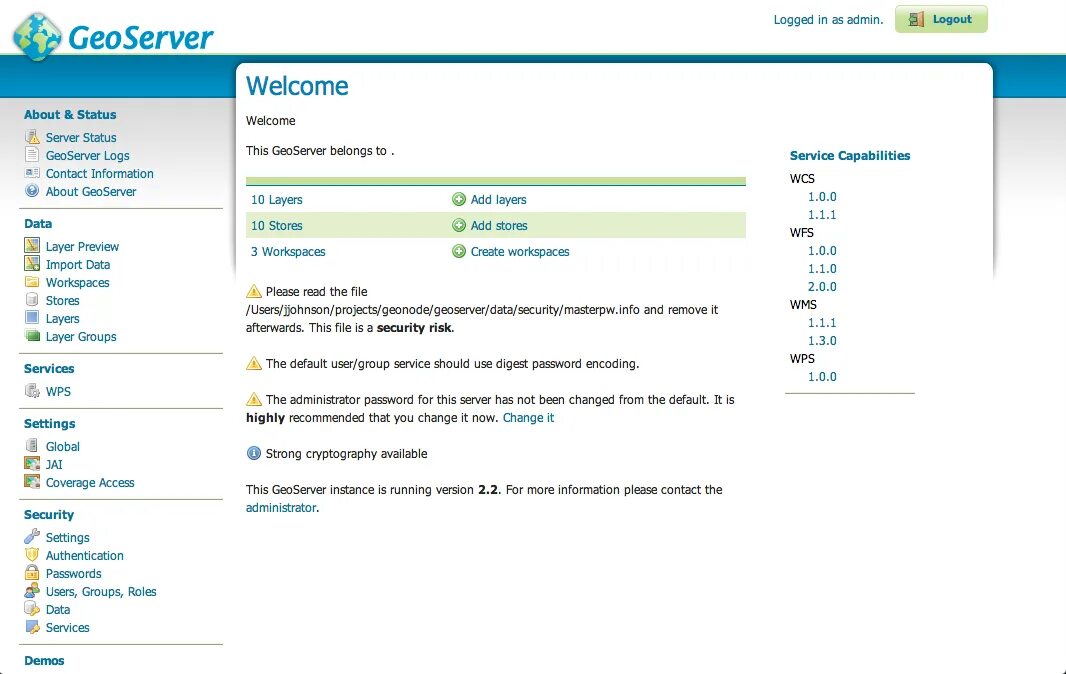Open WPS version 1.0.0 capabilities

(822, 377)
